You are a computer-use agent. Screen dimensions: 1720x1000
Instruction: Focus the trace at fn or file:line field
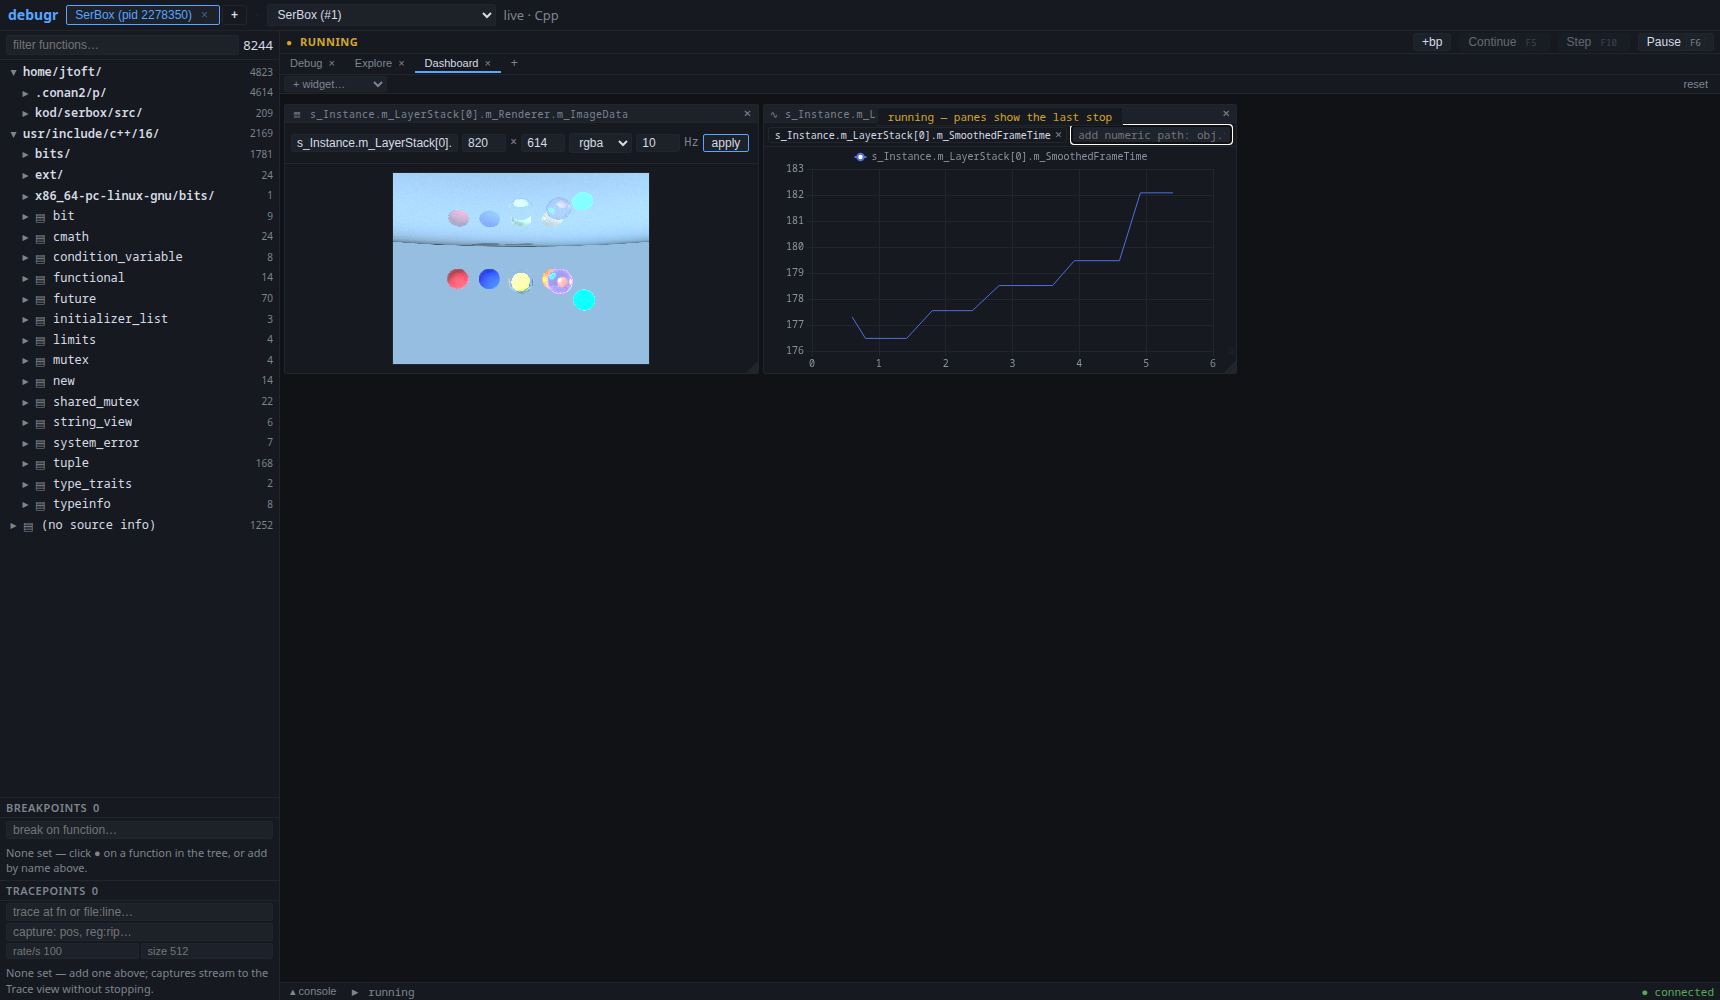[x=140, y=912]
